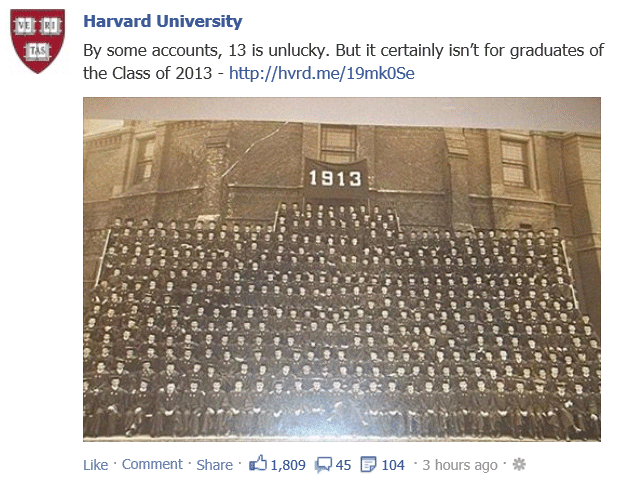Click the comment bubble icon
The image size is (628, 486).
(x=323, y=465)
